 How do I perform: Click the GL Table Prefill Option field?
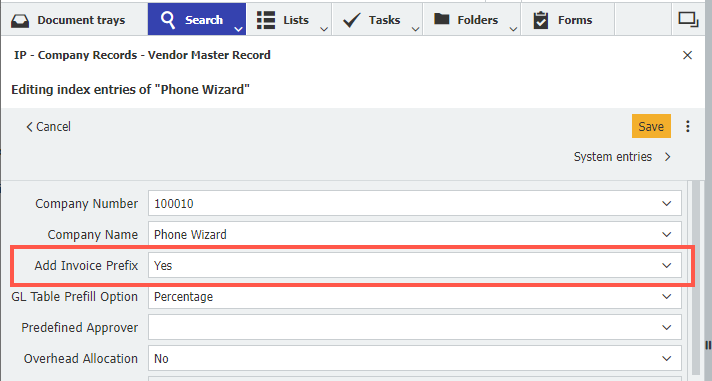(415, 296)
